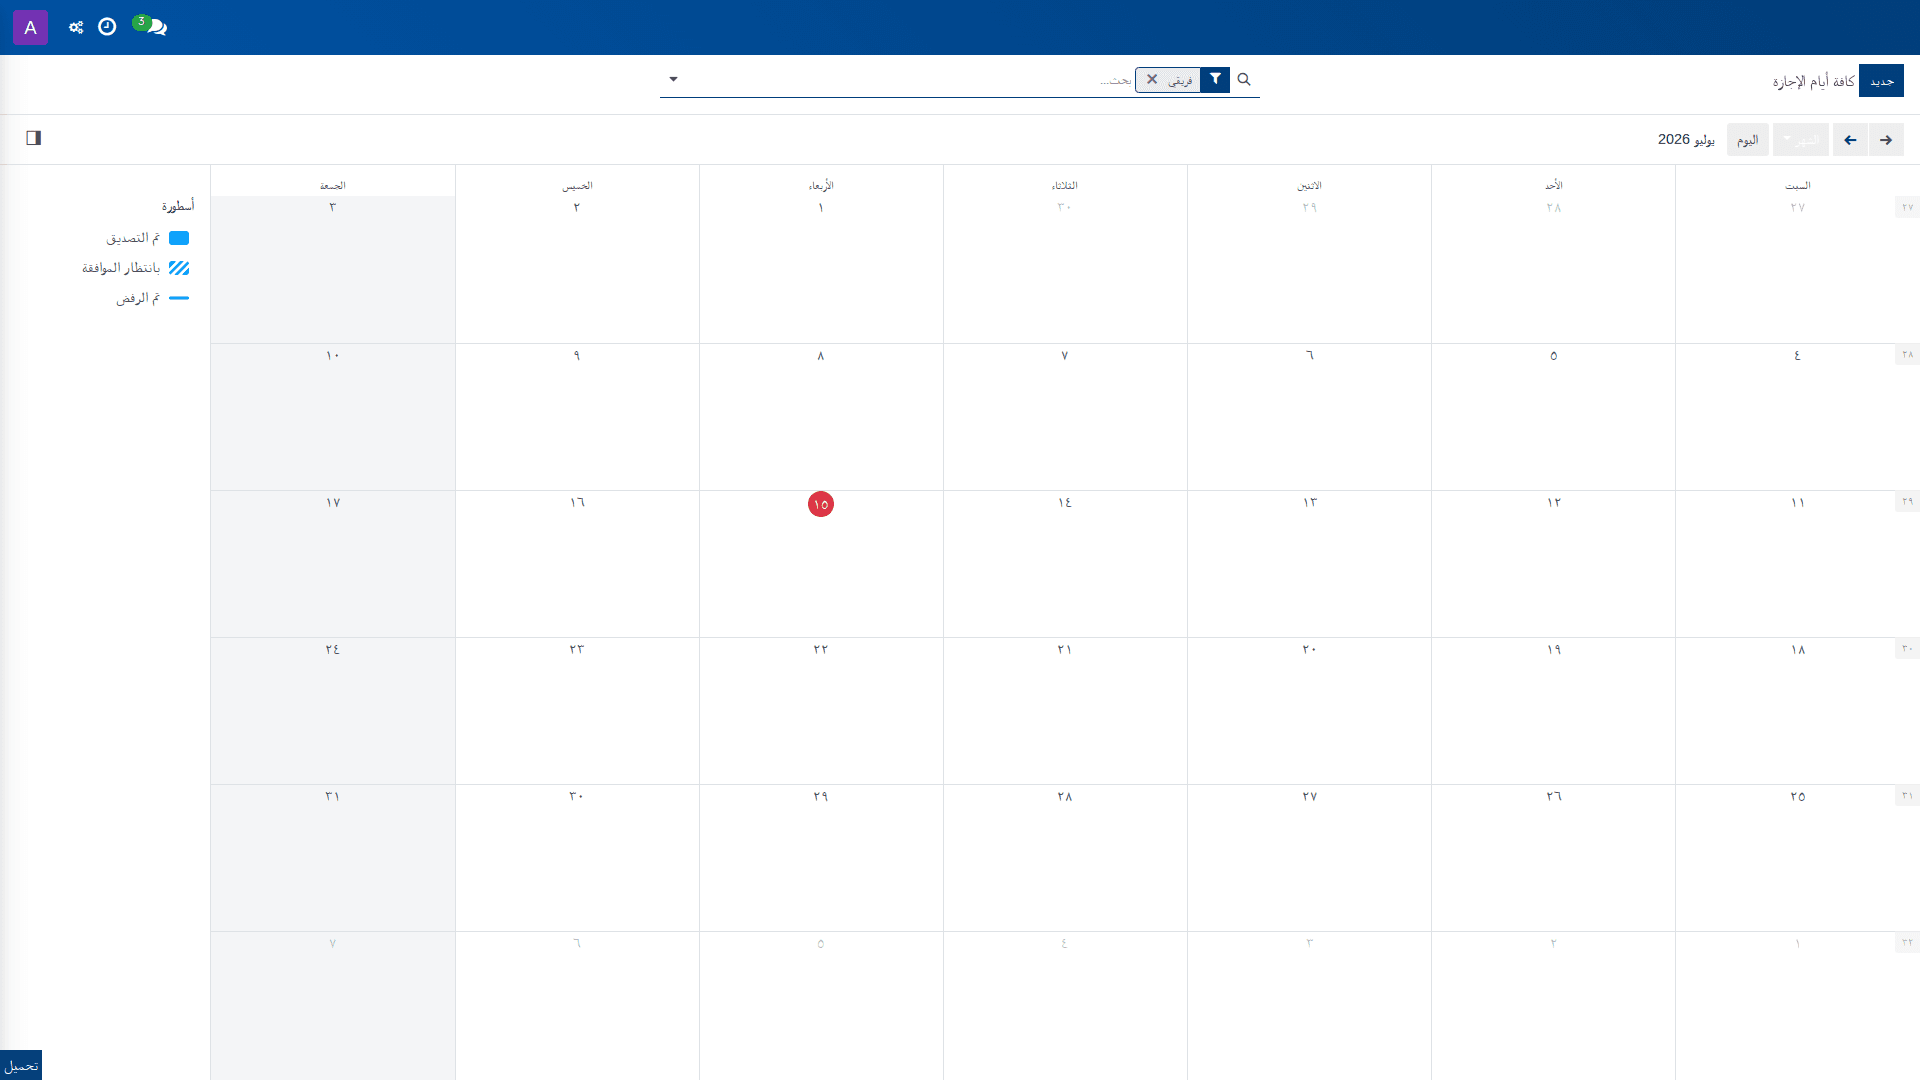Click the day ١٢ date number

1553,502
